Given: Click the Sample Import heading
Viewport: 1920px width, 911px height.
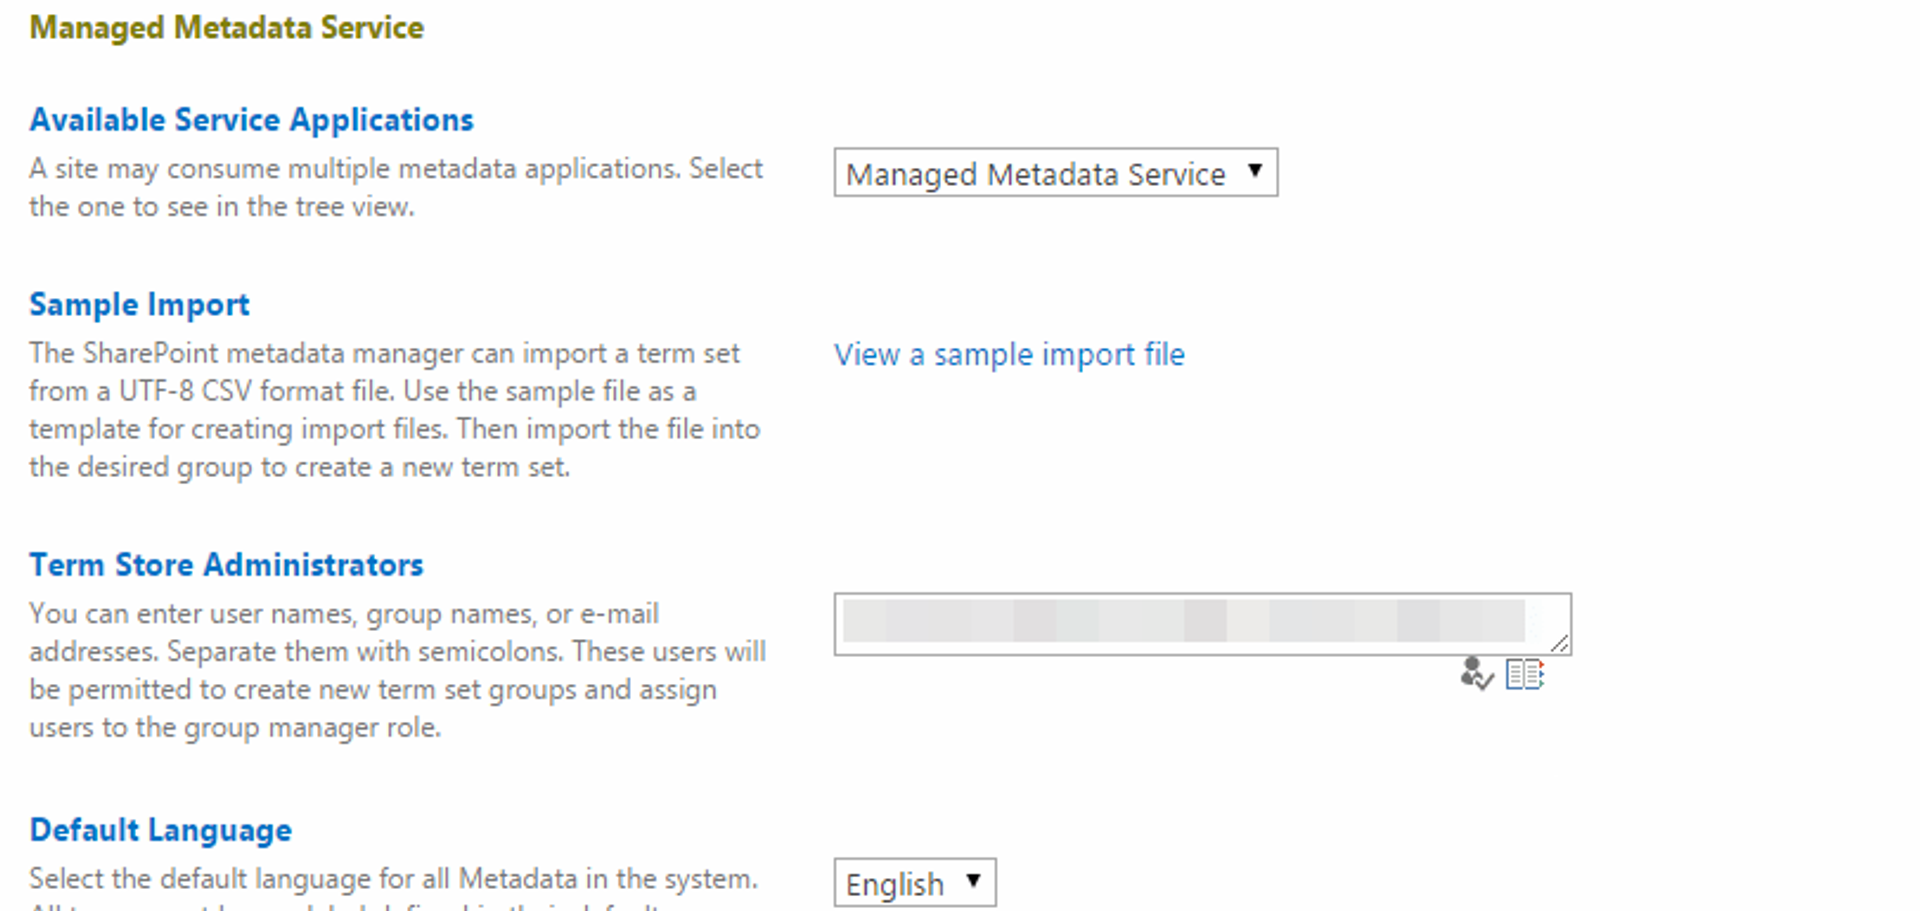Looking at the screenshot, I should pyautogui.click(x=139, y=304).
